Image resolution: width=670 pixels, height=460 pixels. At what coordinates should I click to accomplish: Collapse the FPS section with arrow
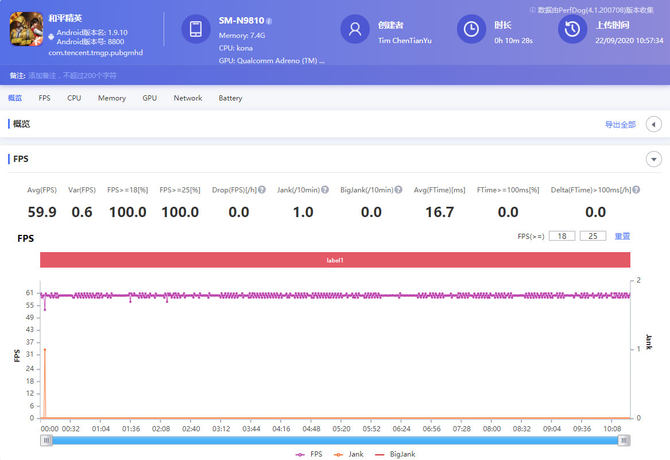[653, 159]
